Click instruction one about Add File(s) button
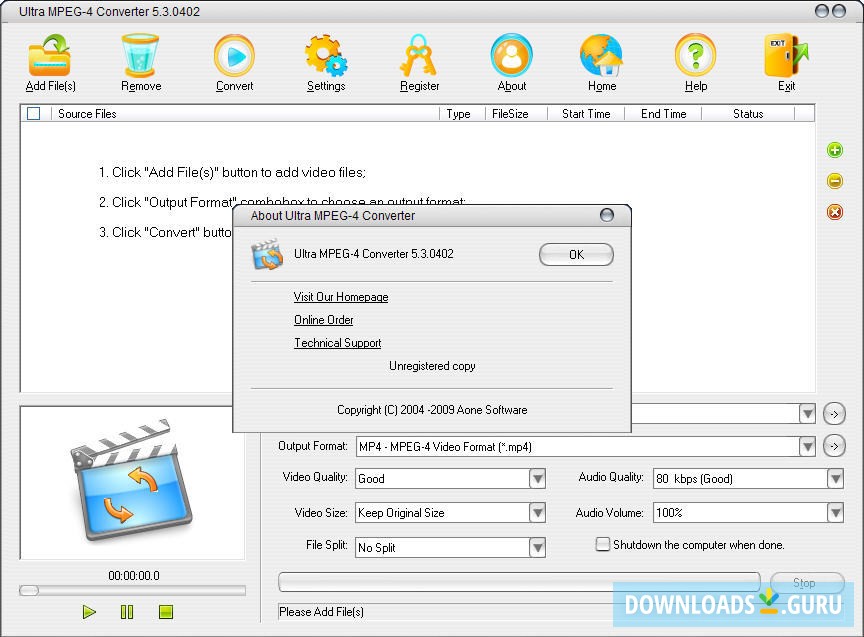Screen dimensions: 864x637 [x=232, y=172]
